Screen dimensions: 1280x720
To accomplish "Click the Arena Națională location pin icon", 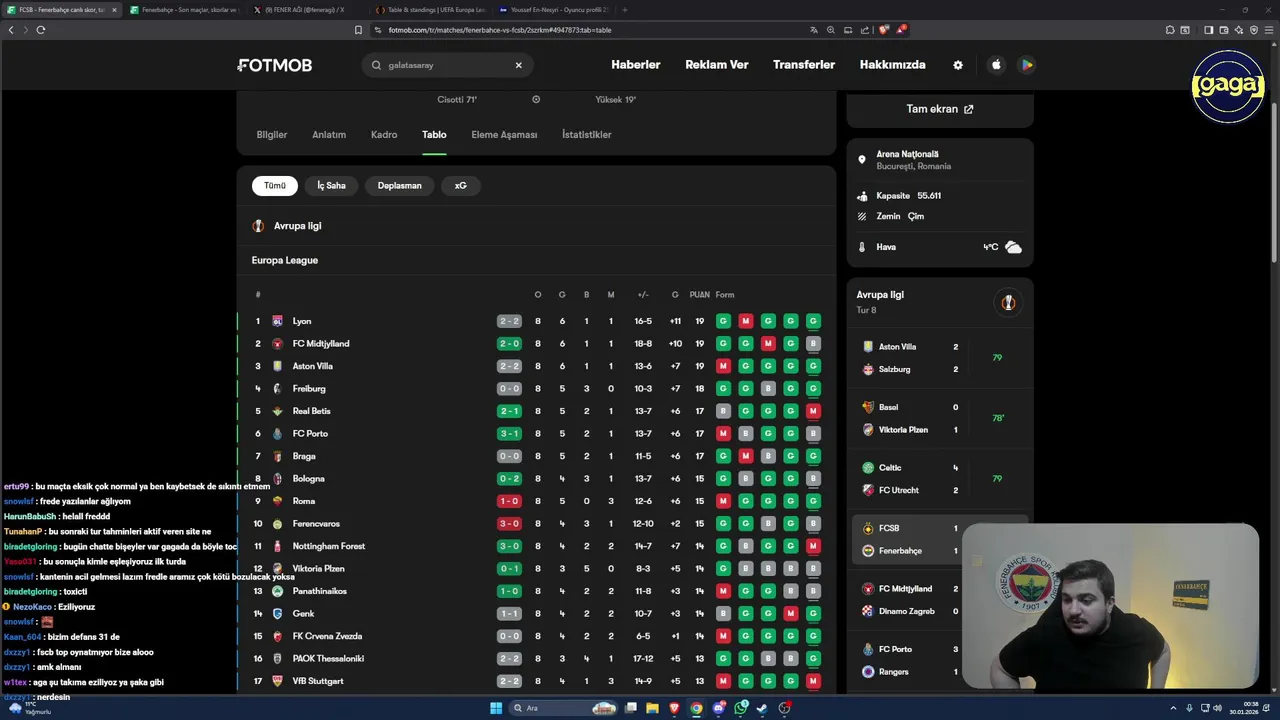I will click(862, 160).
